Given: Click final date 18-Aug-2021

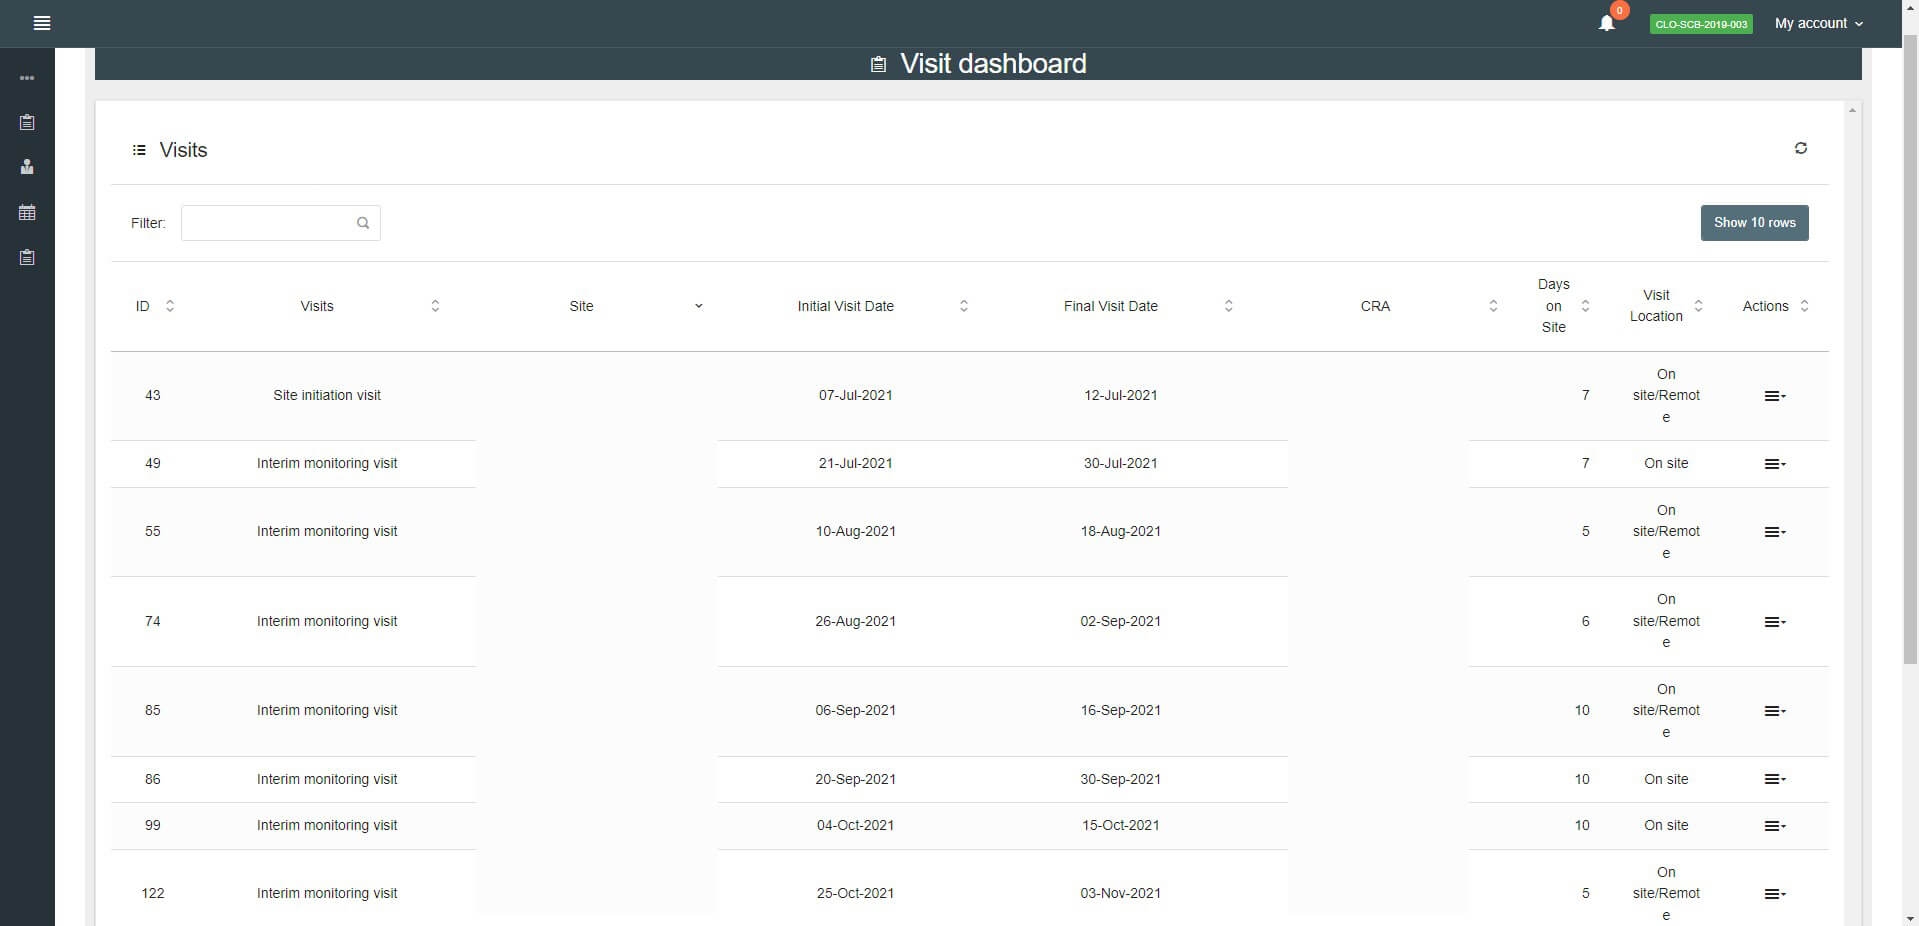Looking at the screenshot, I should 1120,531.
